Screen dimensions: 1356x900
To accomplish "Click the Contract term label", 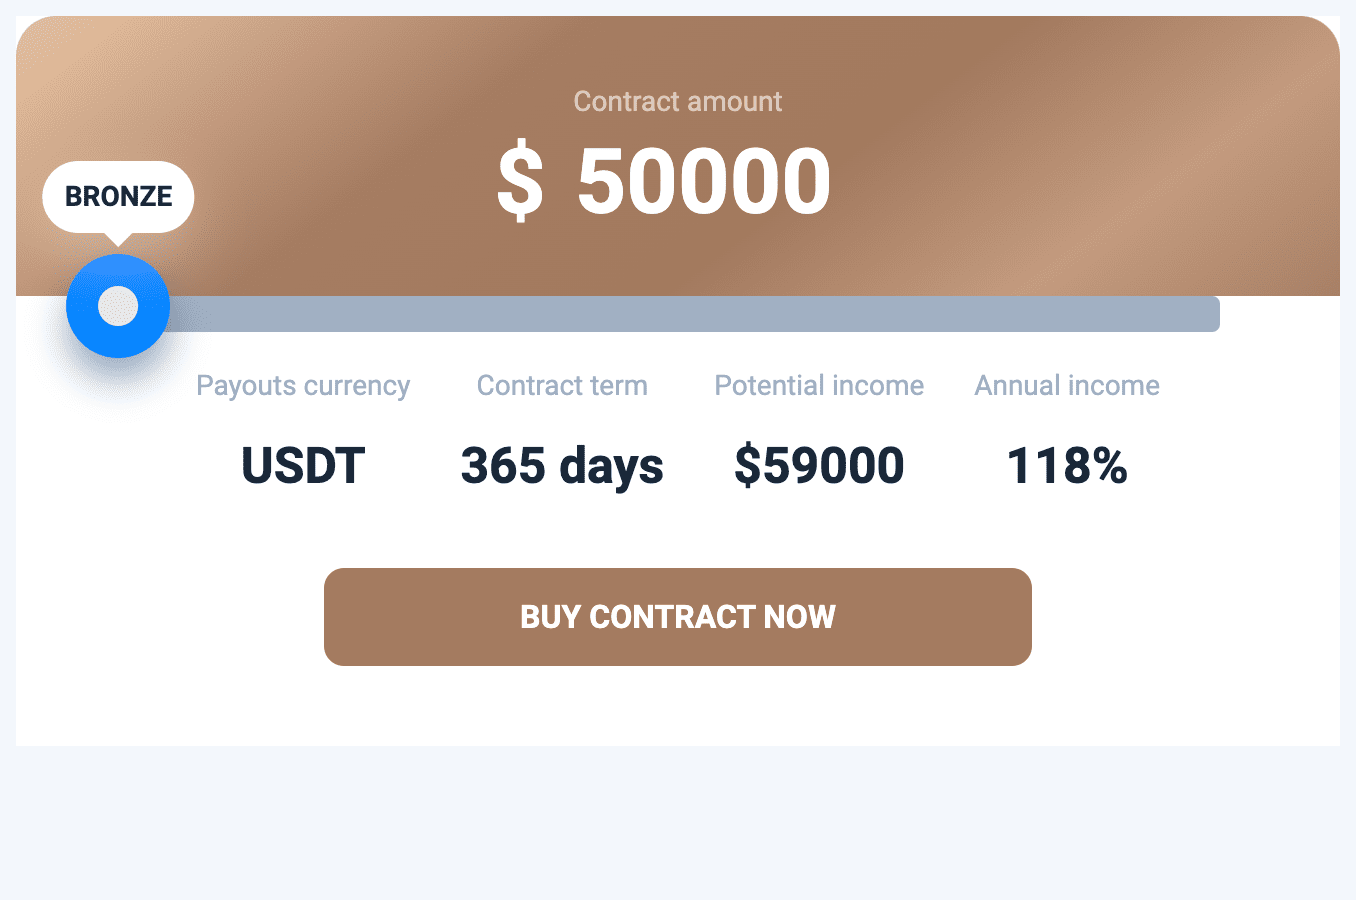I will (x=562, y=386).
